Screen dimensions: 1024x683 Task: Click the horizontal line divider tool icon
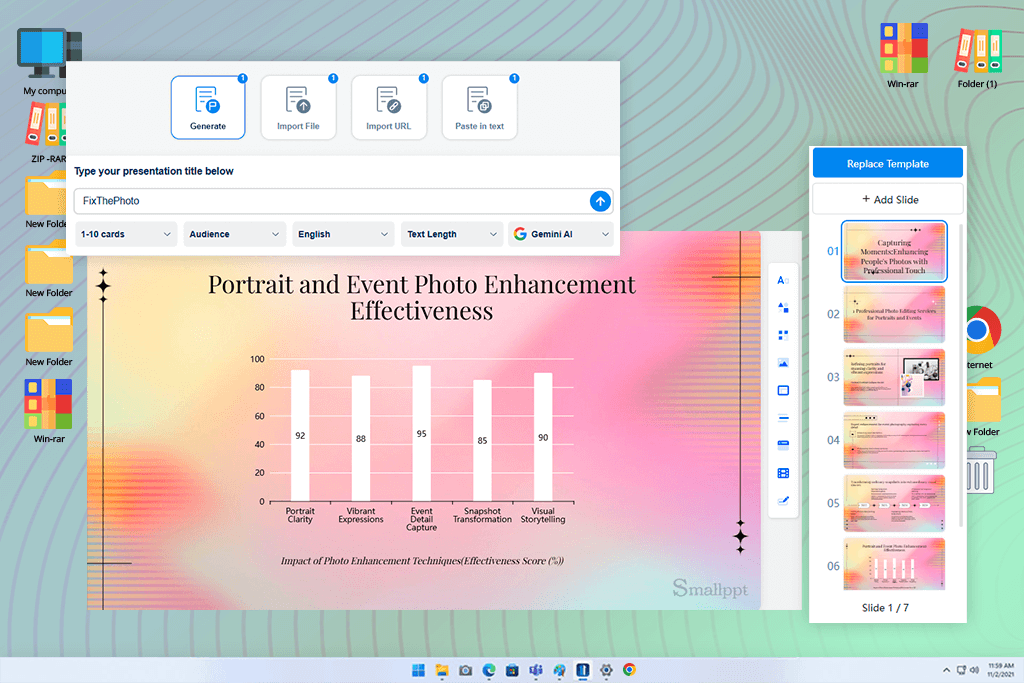click(783, 418)
